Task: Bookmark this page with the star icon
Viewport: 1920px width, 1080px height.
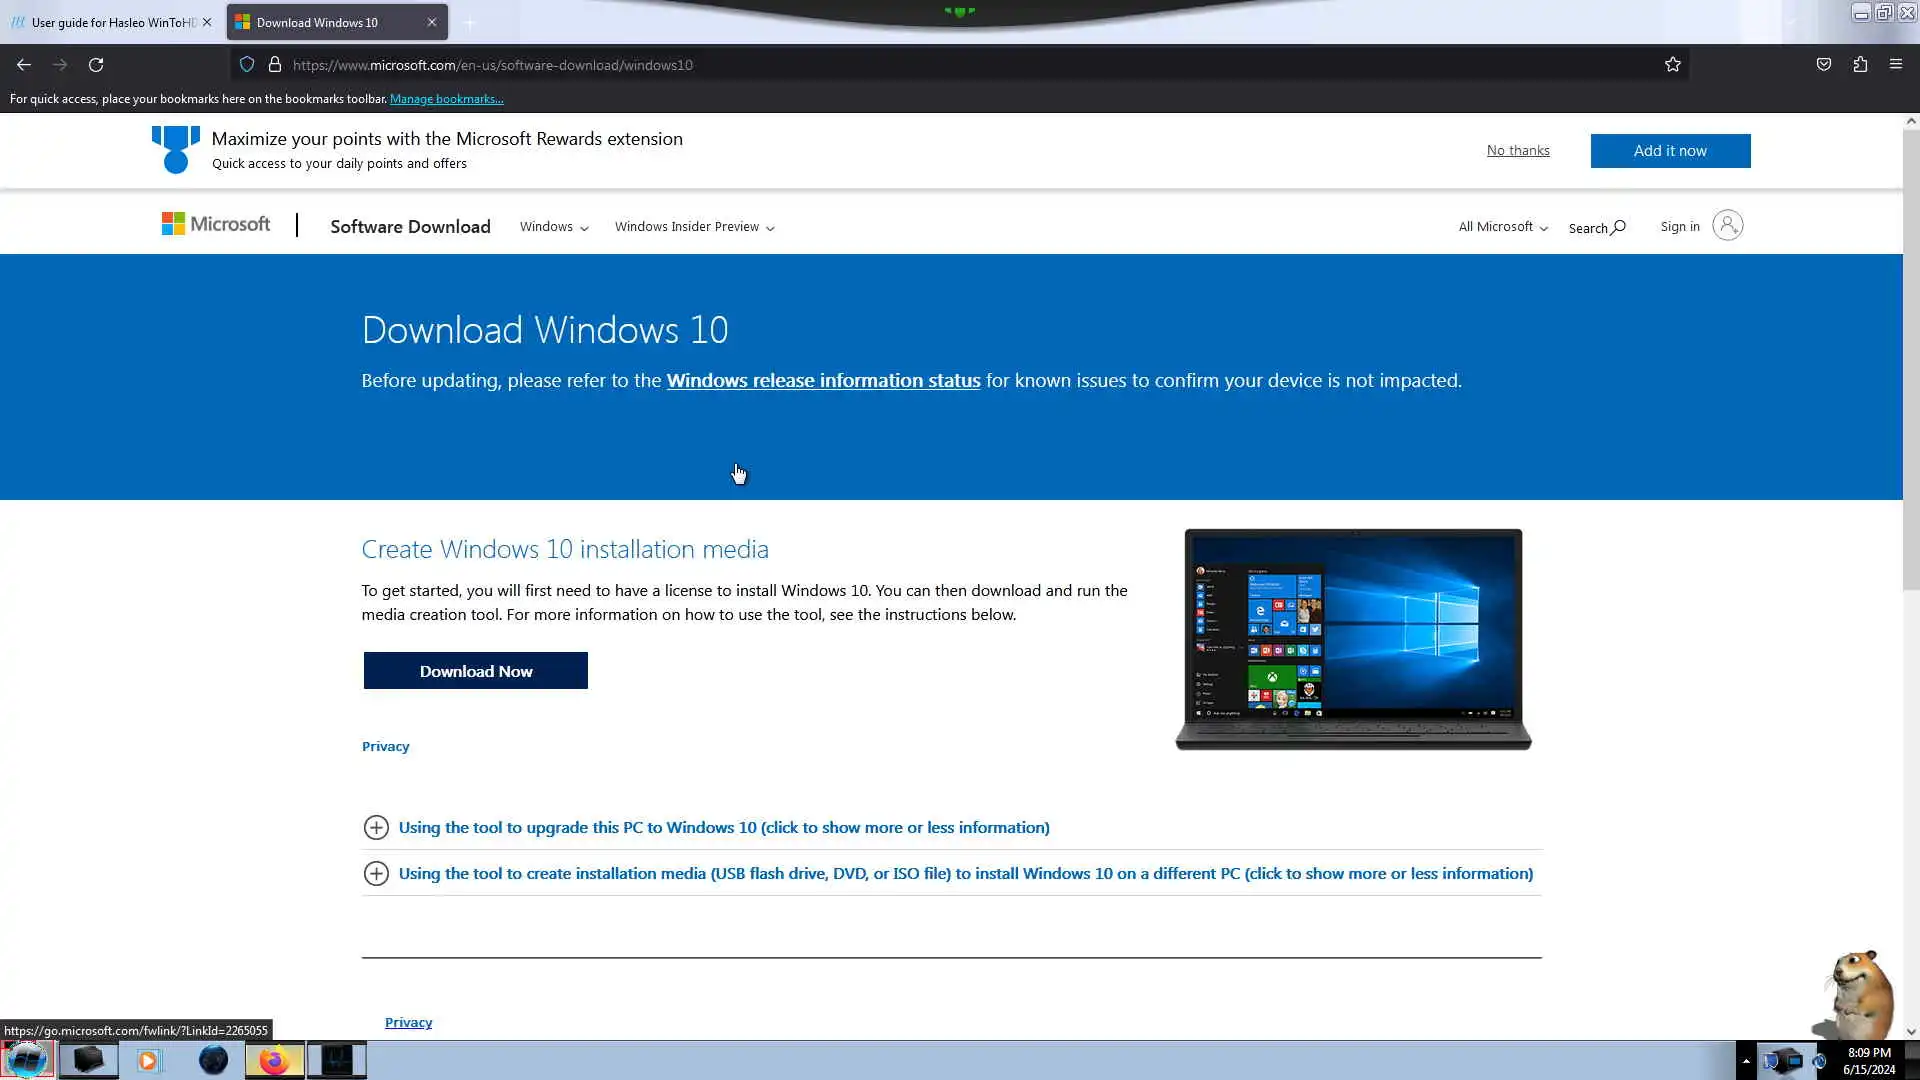Action: point(1673,65)
